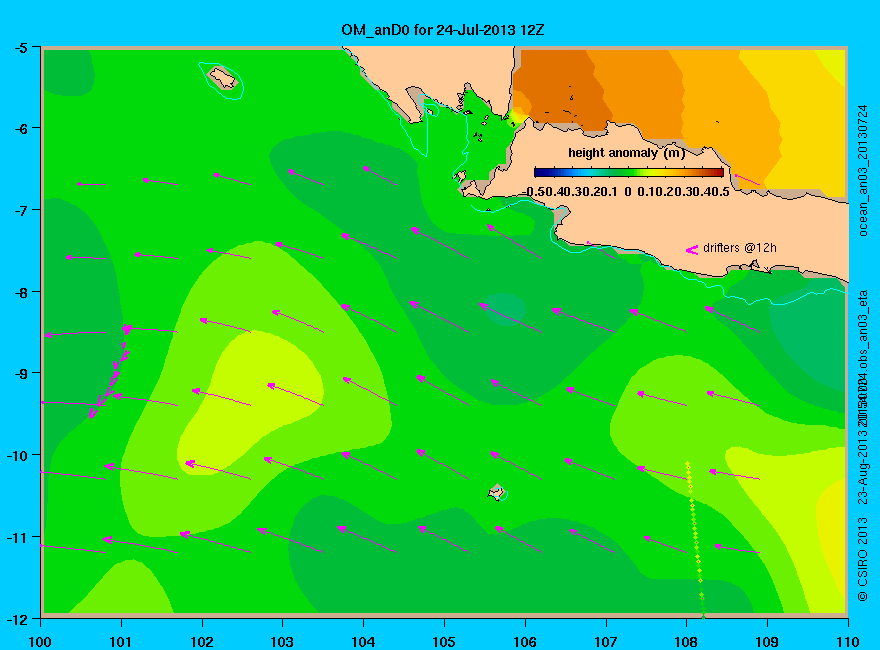Click the x-axis tick label '110'
The height and width of the screenshot is (650, 880).
coord(847,642)
